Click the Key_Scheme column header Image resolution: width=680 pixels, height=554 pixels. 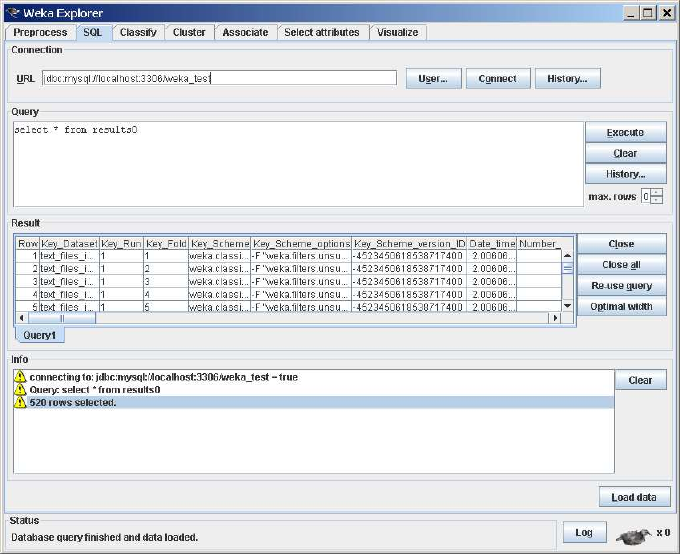pyautogui.click(x=220, y=244)
